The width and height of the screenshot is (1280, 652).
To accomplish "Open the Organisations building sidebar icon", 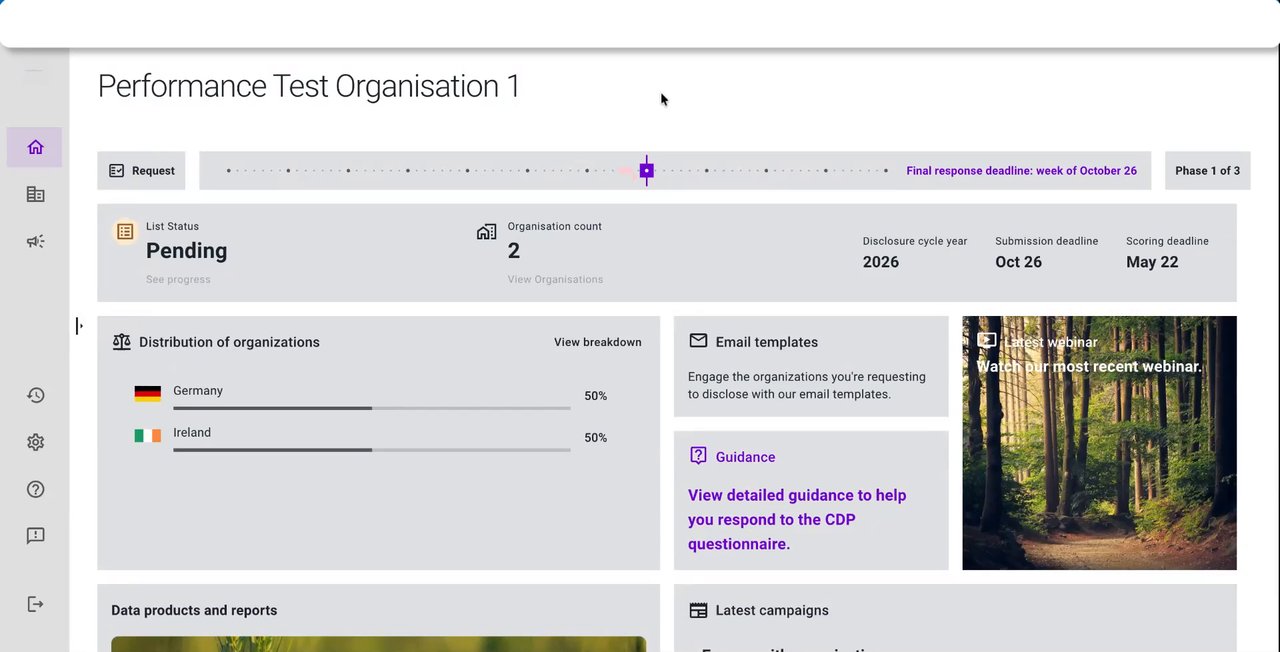I will pos(35,195).
